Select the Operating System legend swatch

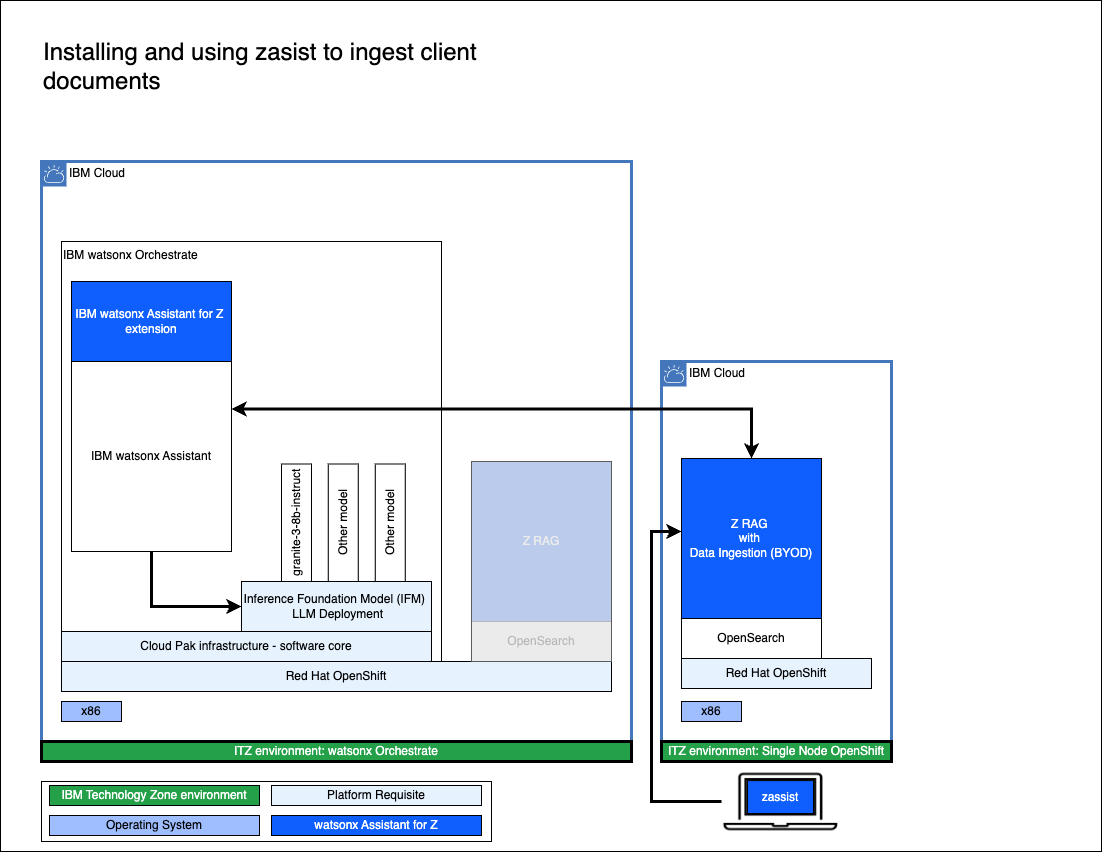(154, 826)
